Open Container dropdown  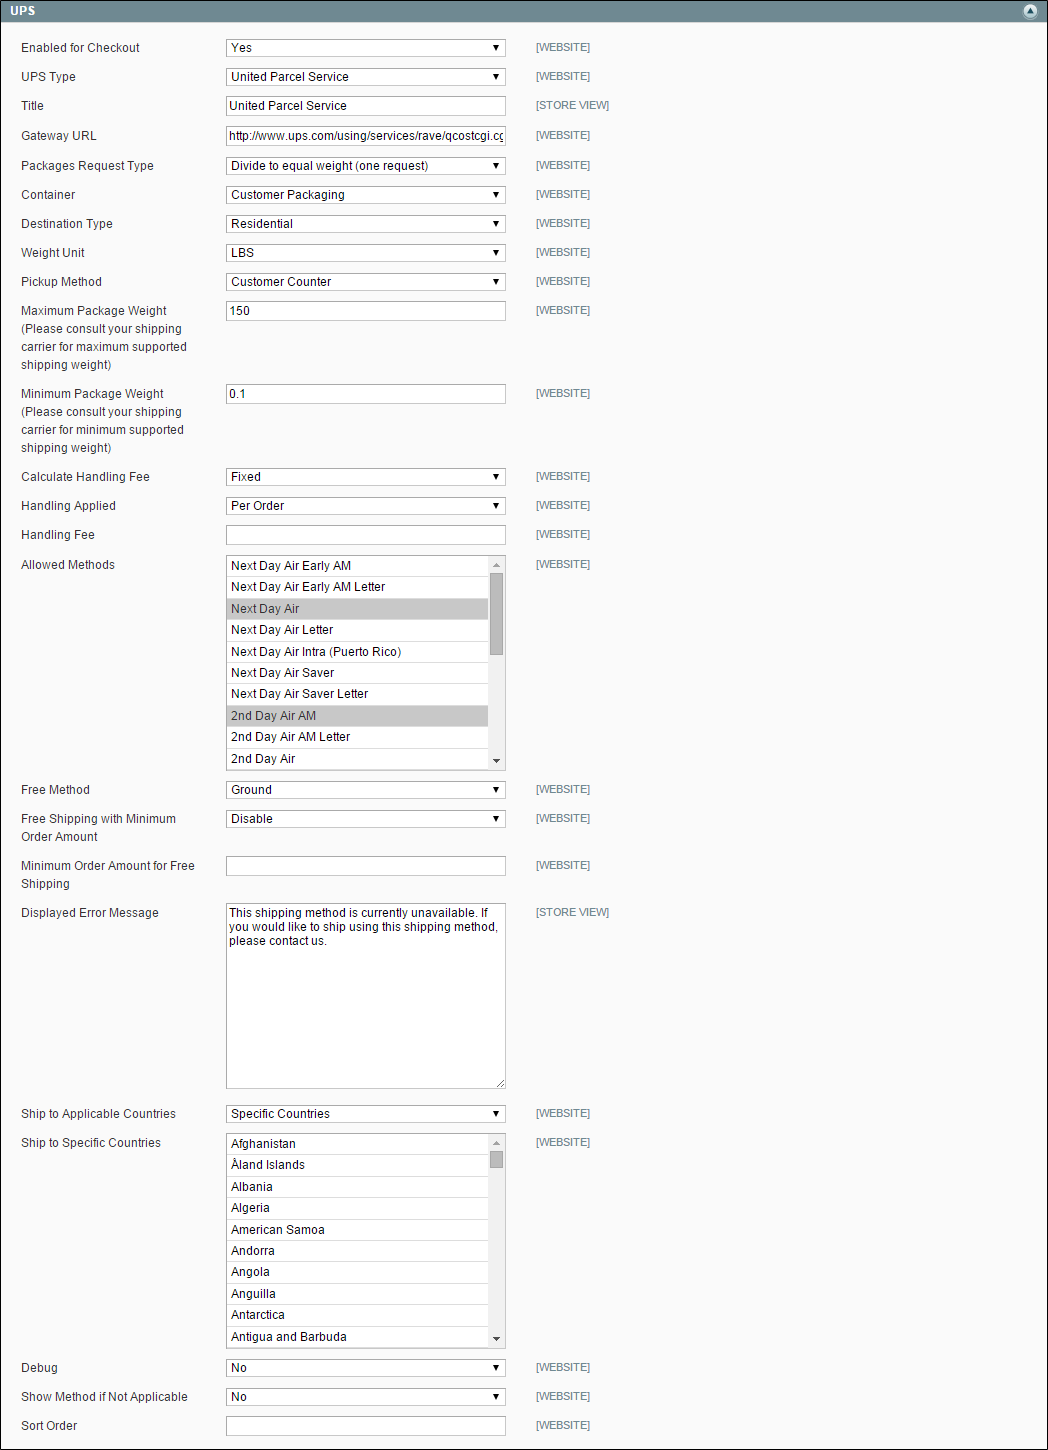pos(366,195)
